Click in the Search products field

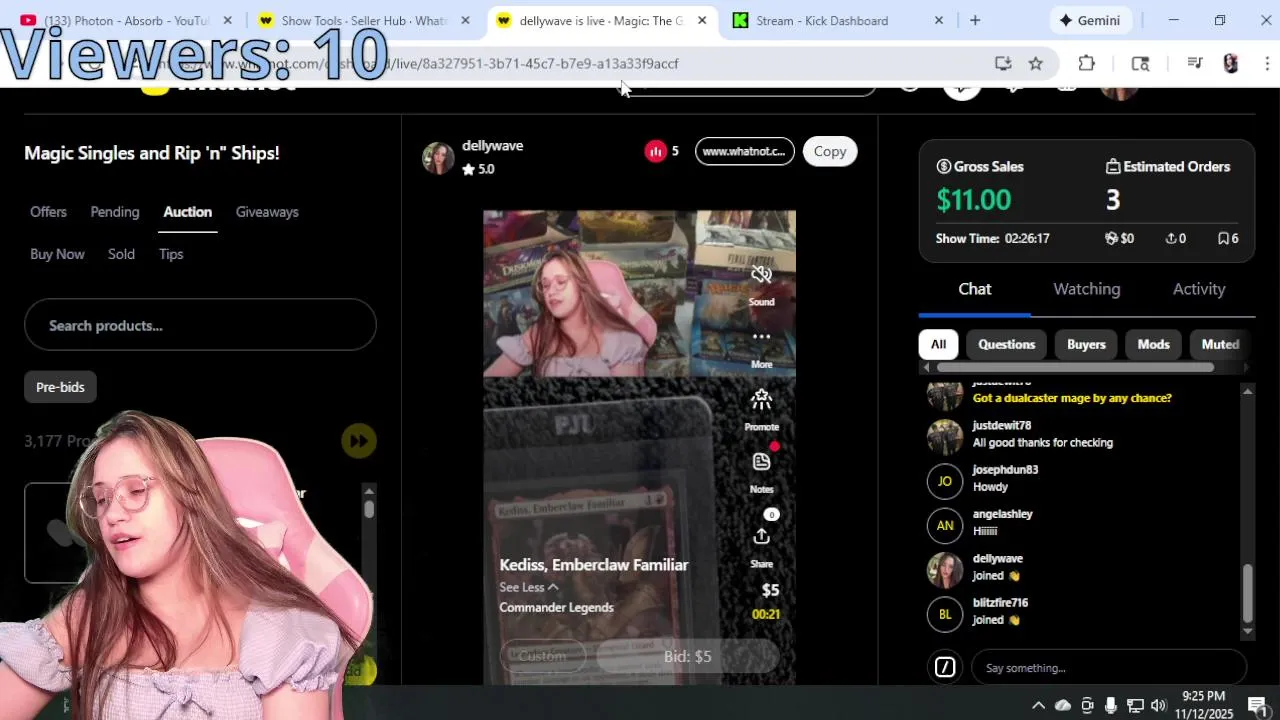pyautogui.click(x=200, y=325)
